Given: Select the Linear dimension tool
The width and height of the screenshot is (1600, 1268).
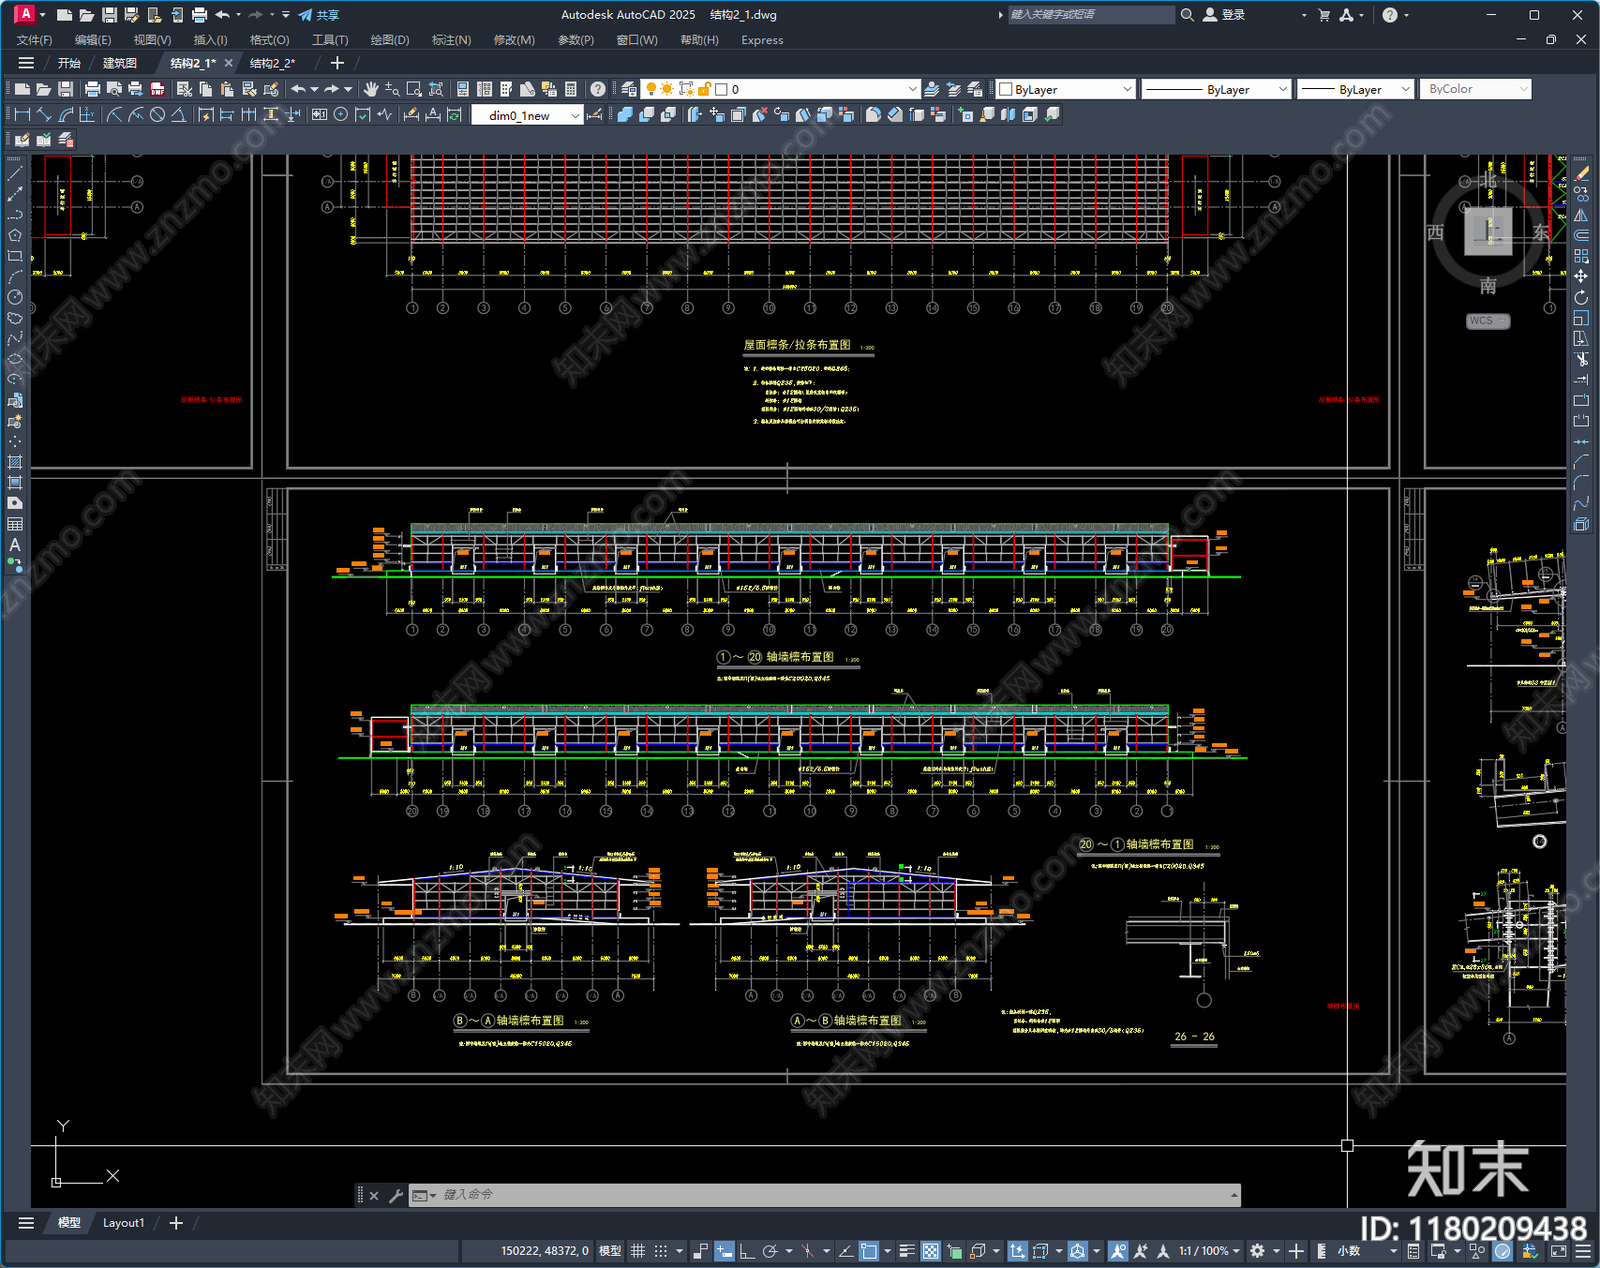Looking at the screenshot, I should click(22, 115).
